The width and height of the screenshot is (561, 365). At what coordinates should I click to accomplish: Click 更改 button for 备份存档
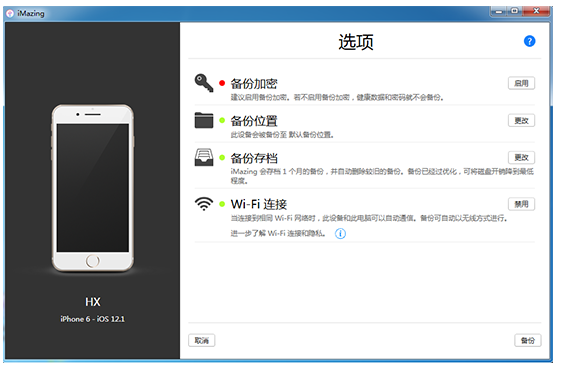(x=521, y=157)
